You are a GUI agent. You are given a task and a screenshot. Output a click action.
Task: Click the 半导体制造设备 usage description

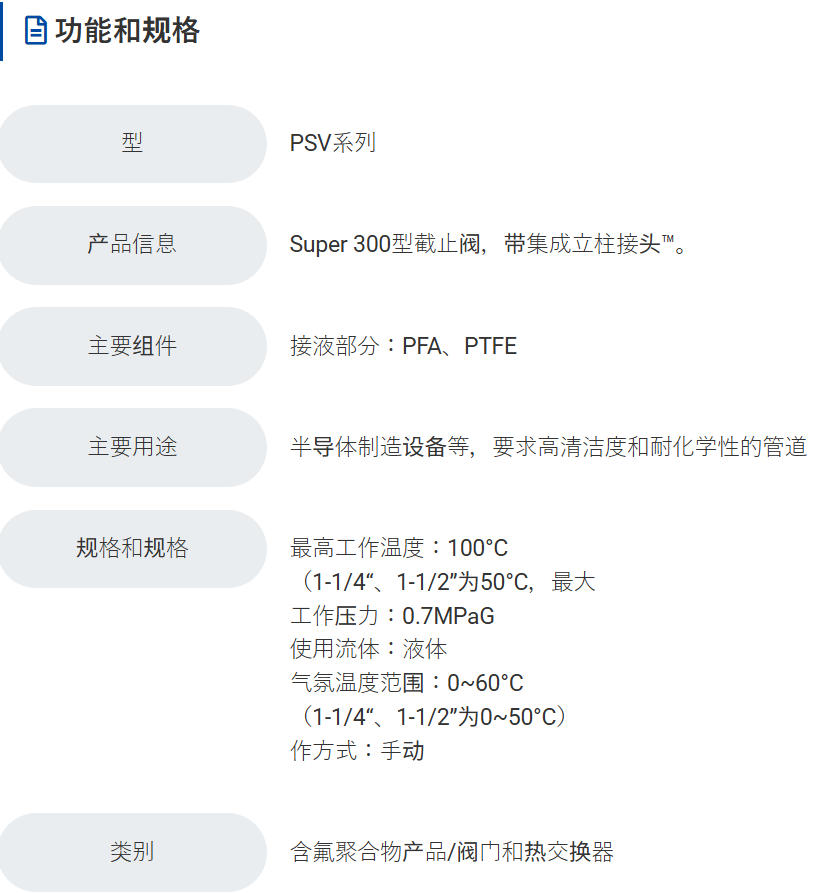[548, 447]
